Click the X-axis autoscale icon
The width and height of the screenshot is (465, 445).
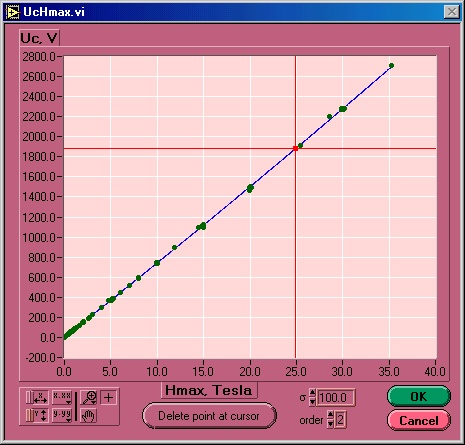pos(41,397)
